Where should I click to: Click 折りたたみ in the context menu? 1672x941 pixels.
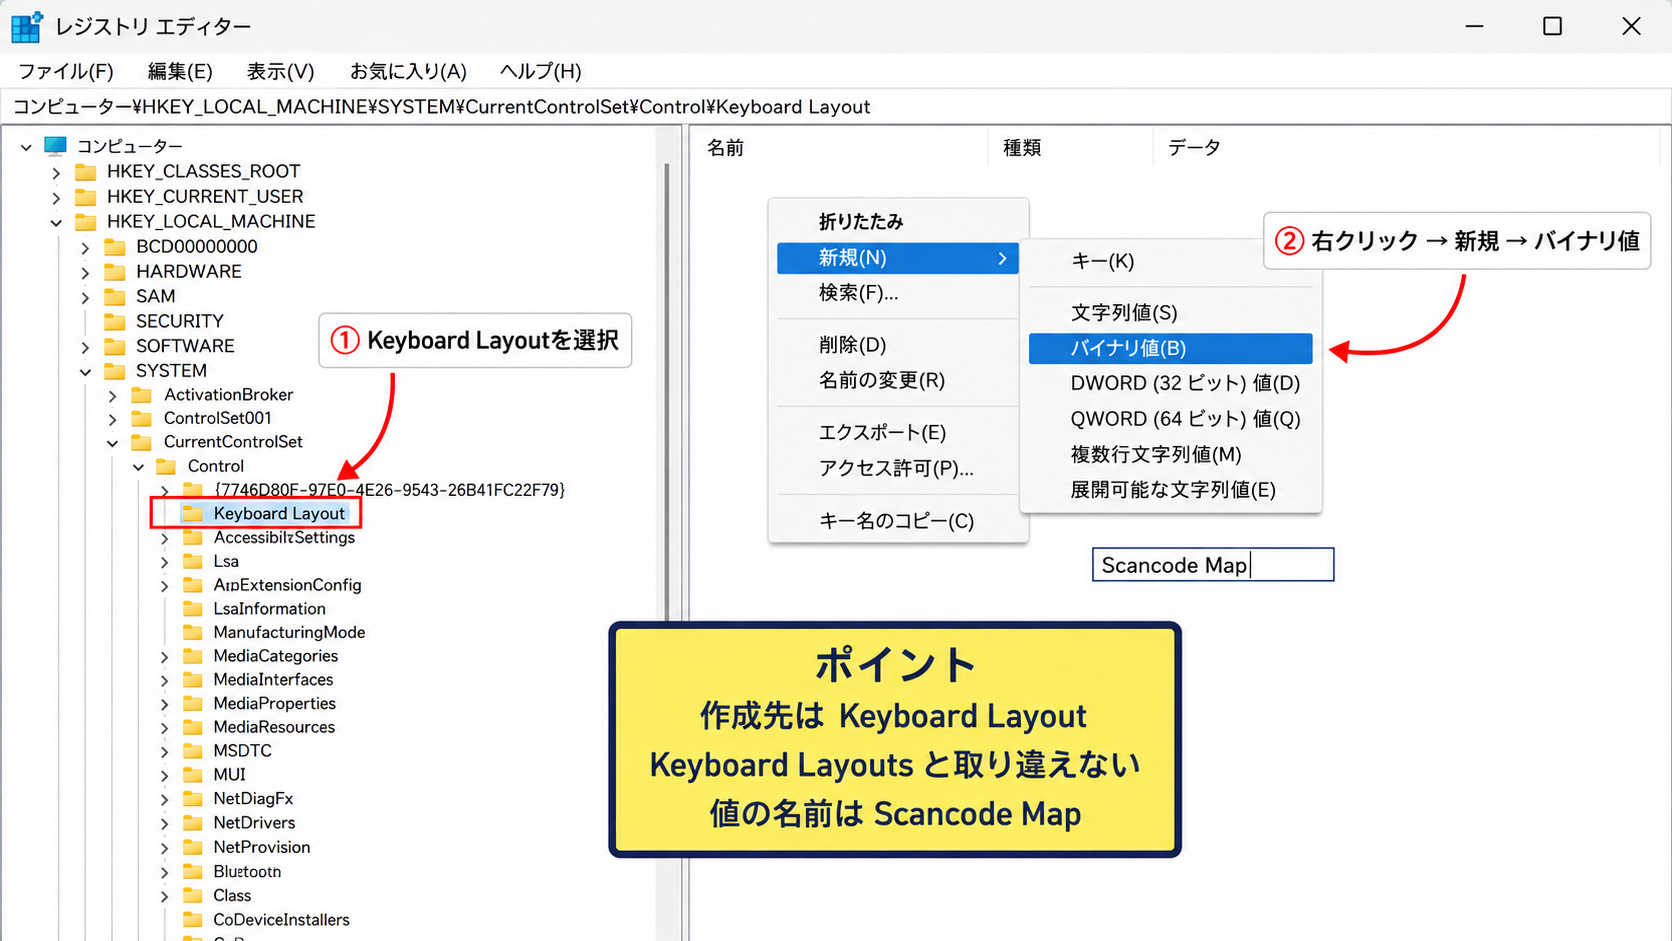tap(898, 222)
